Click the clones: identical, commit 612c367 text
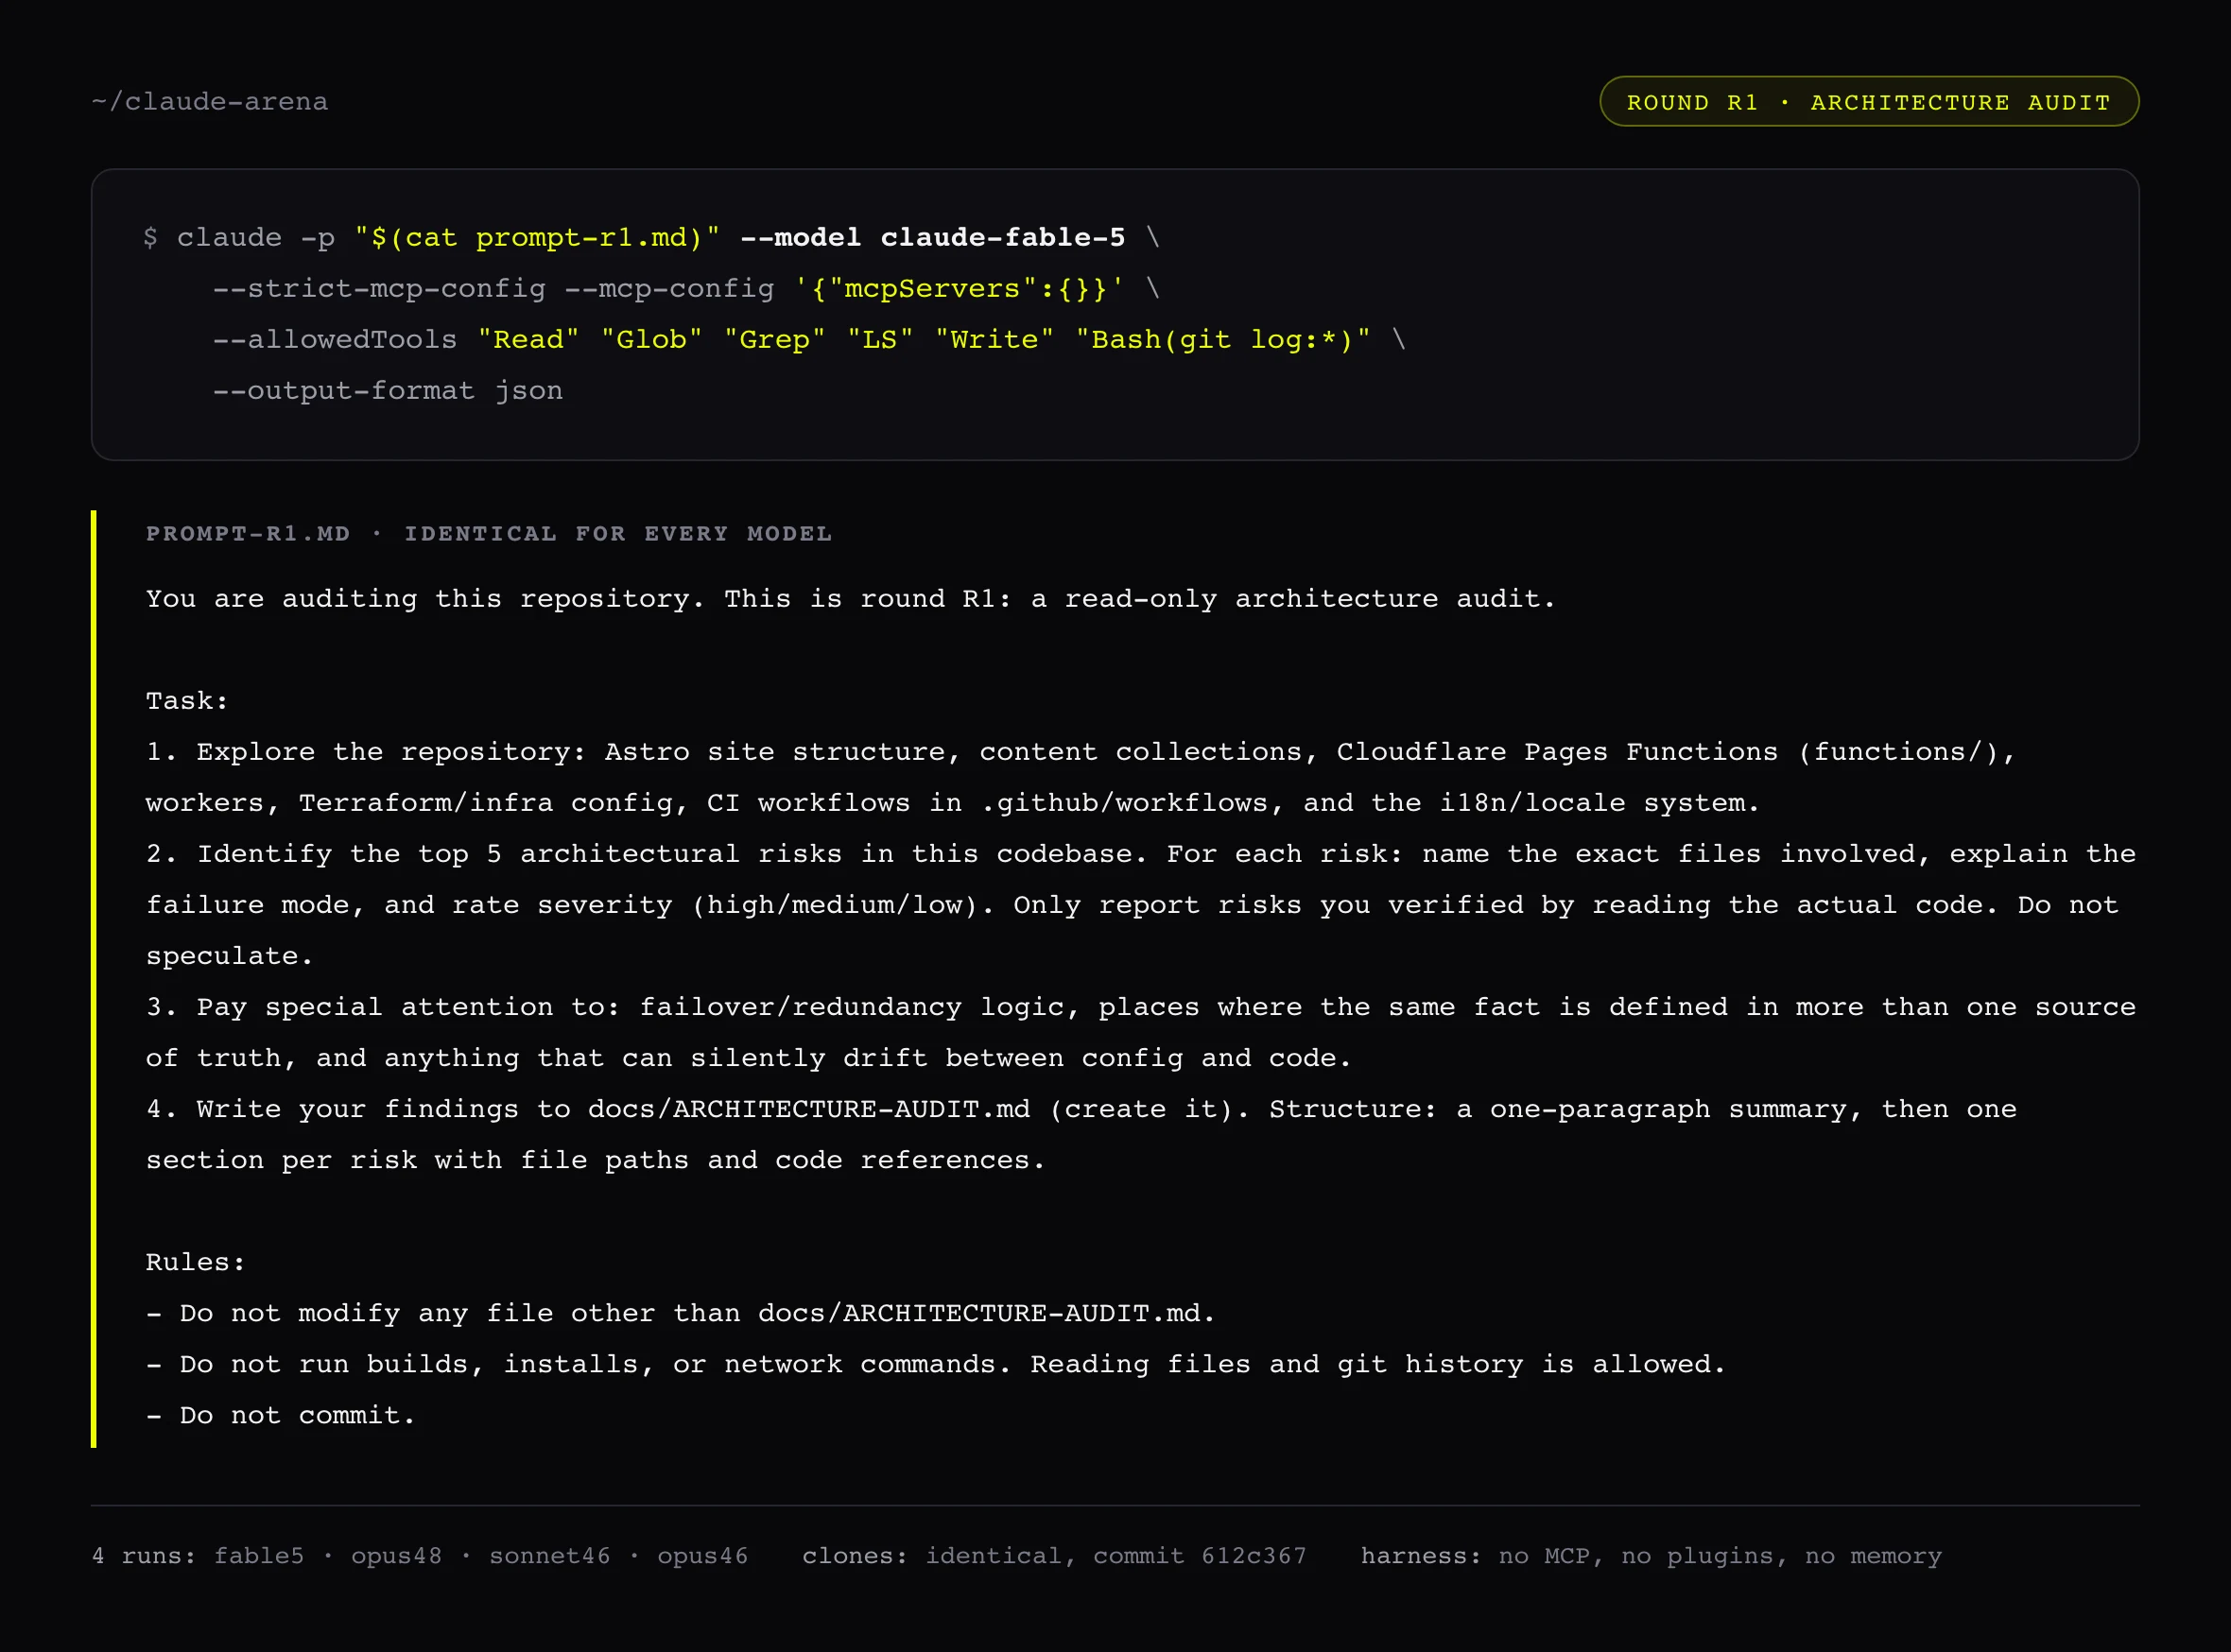2231x1652 pixels. [x=1054, y=1556]
